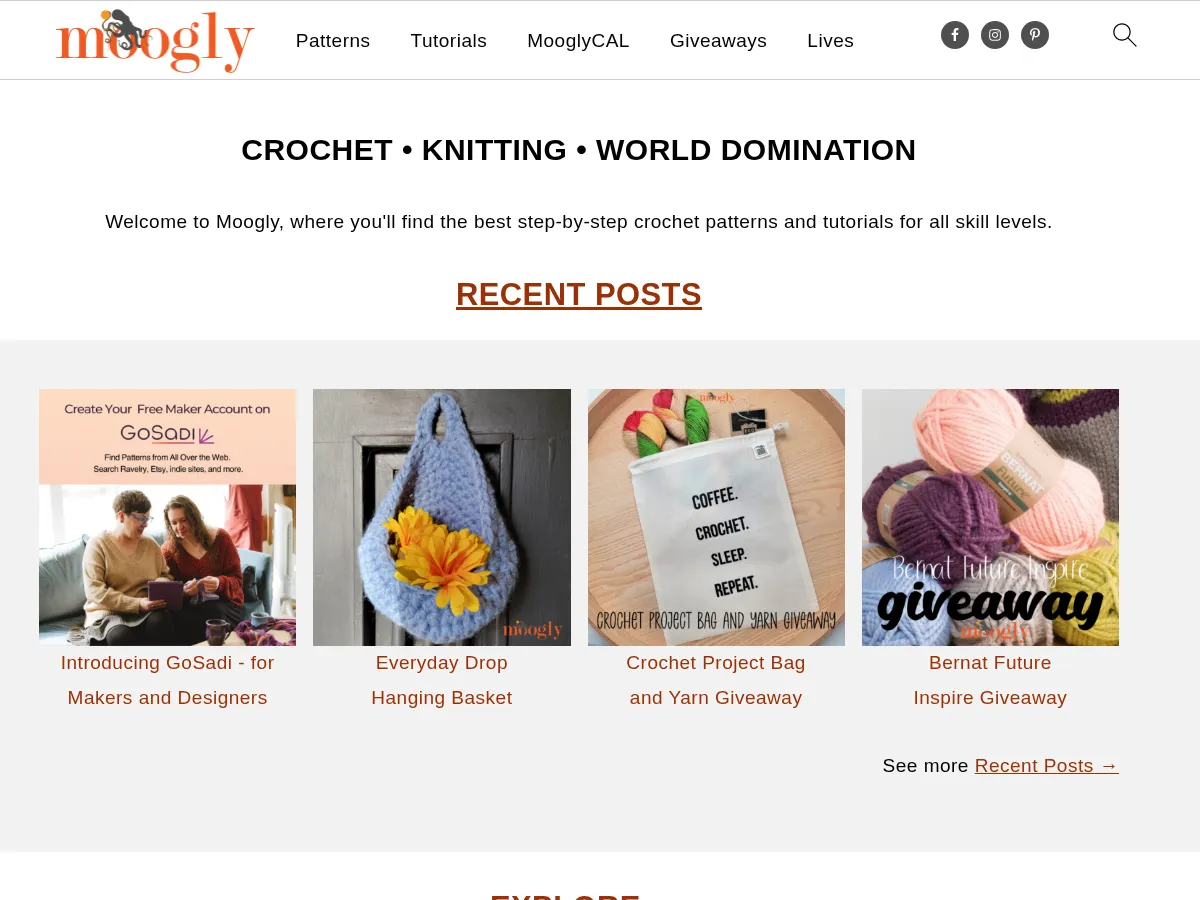Select Lives in the navigation bar

pos(830,41)
